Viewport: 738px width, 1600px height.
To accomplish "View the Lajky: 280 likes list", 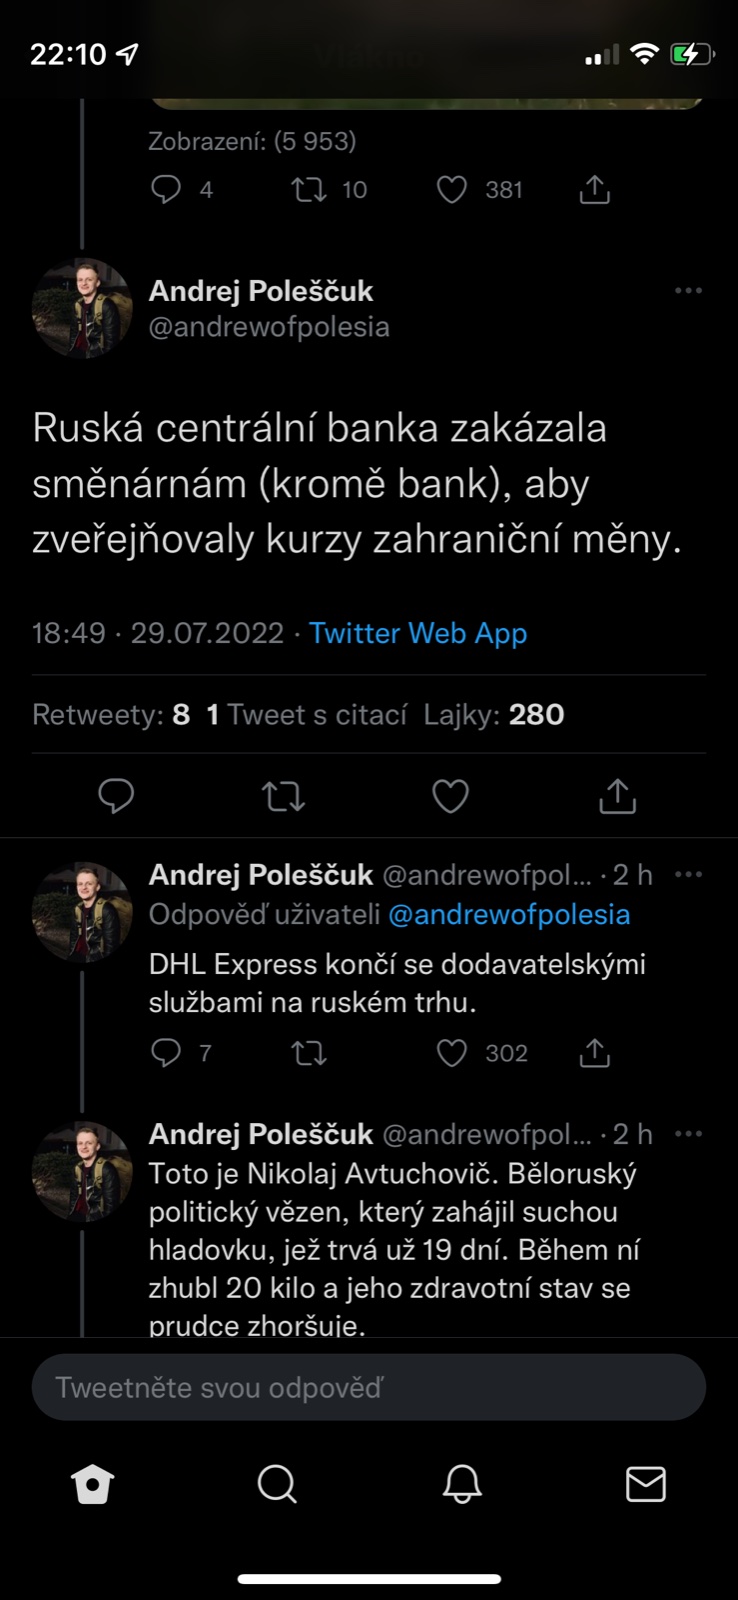I will coord(494,715).
